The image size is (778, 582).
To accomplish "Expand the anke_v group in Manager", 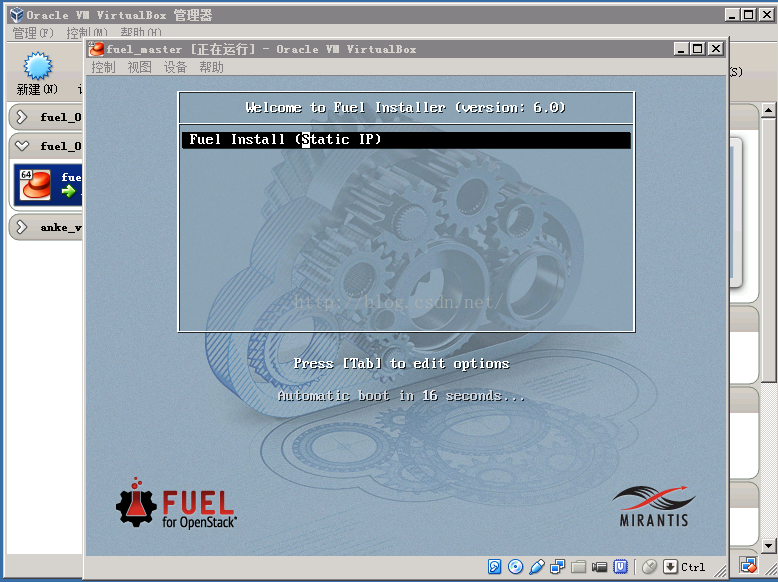I will coord(21,227).
